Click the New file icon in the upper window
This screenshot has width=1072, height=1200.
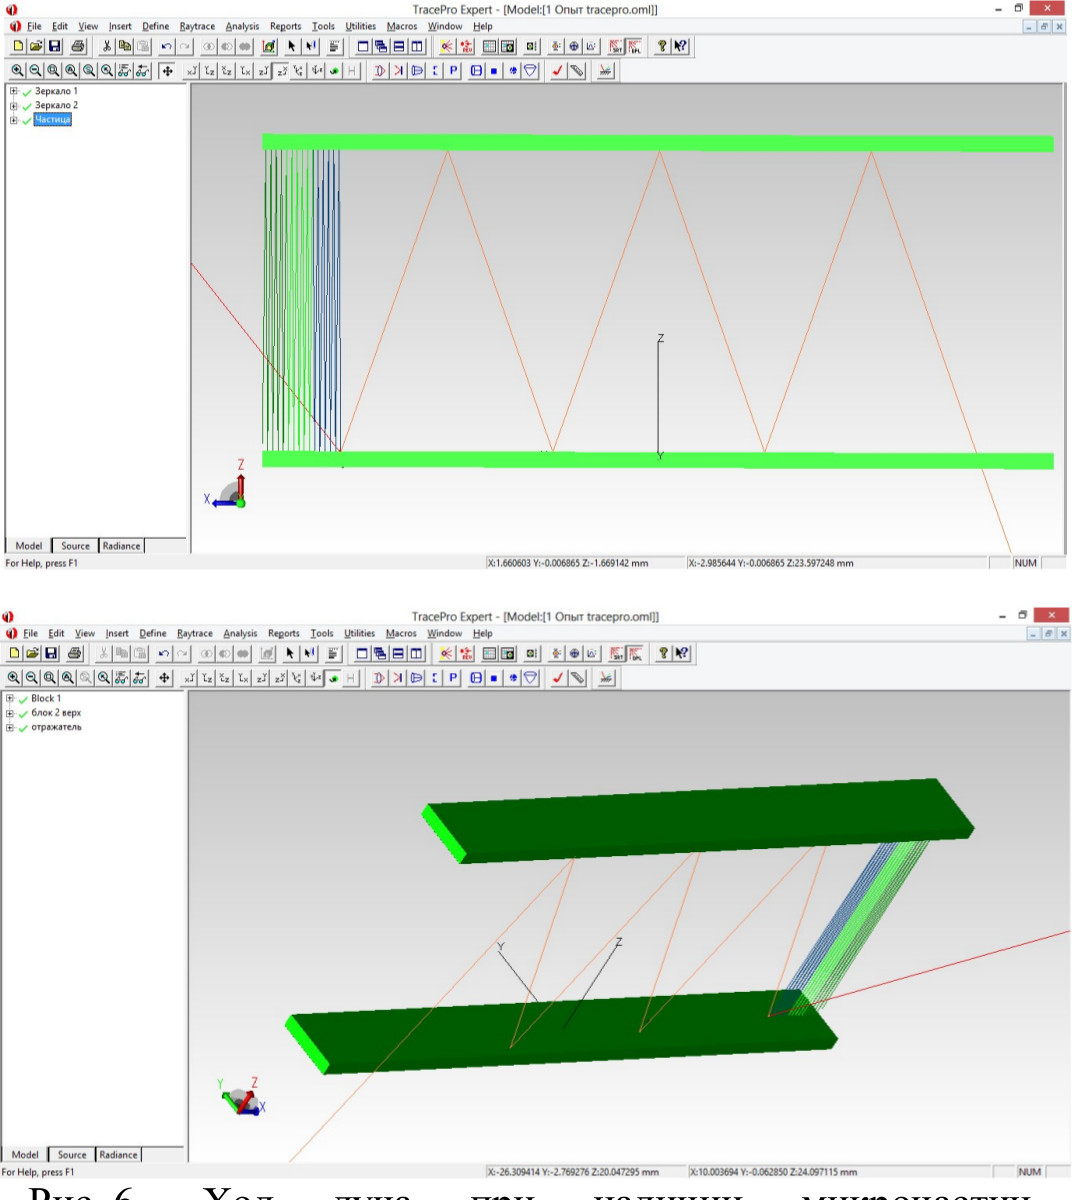coord(17,46)
